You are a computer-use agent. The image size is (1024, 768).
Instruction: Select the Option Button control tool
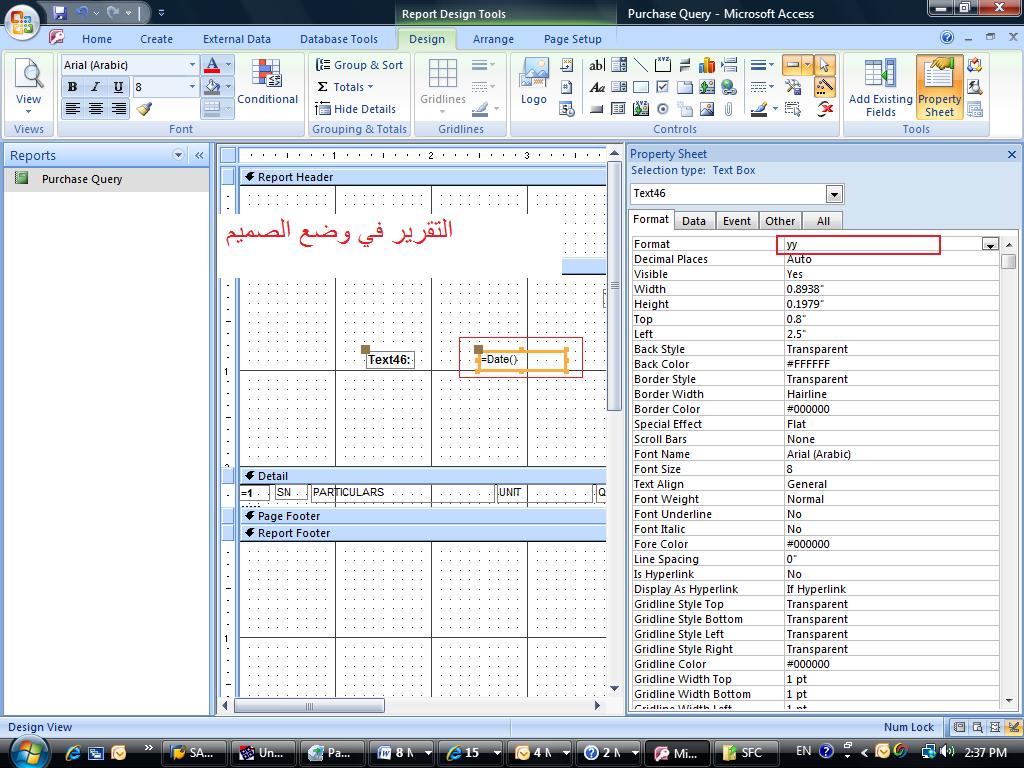click(x=663, y=109)
